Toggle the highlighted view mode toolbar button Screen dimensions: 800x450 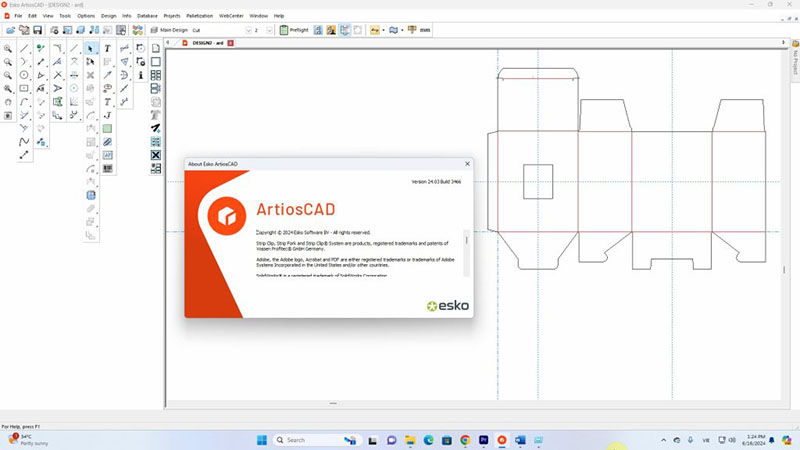345,30
